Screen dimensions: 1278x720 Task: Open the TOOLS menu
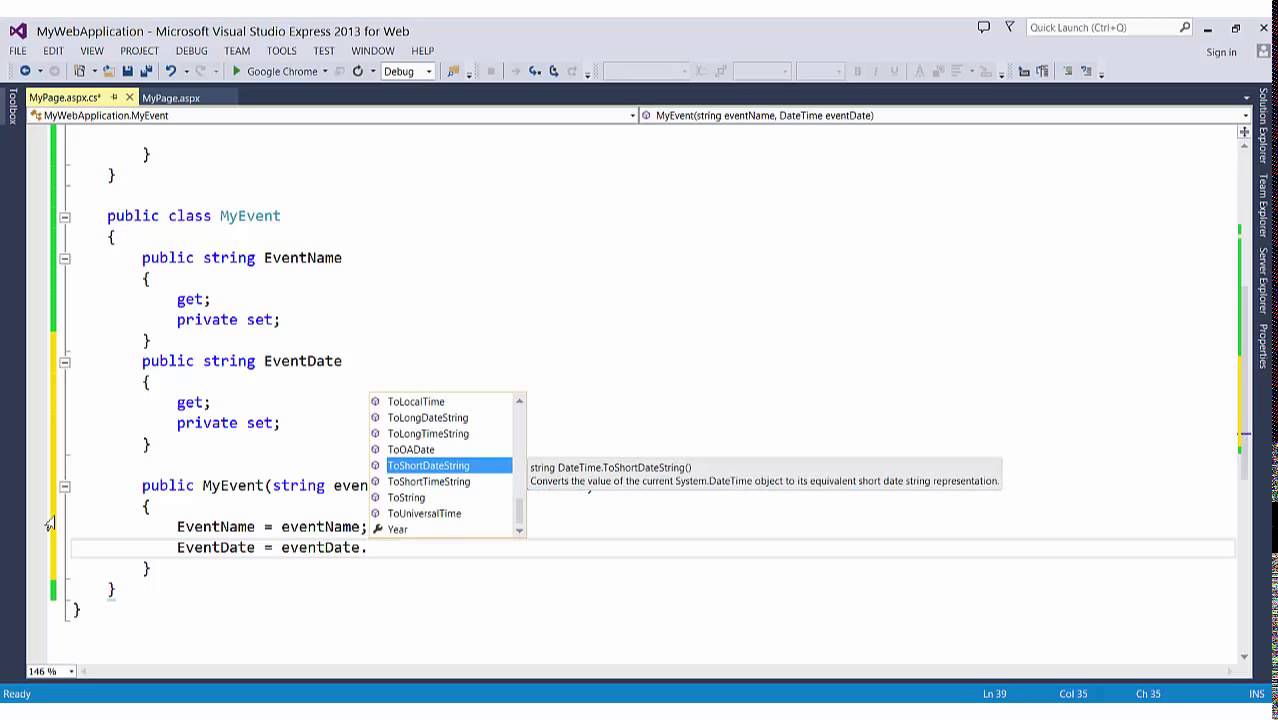(x=282, y=51)
